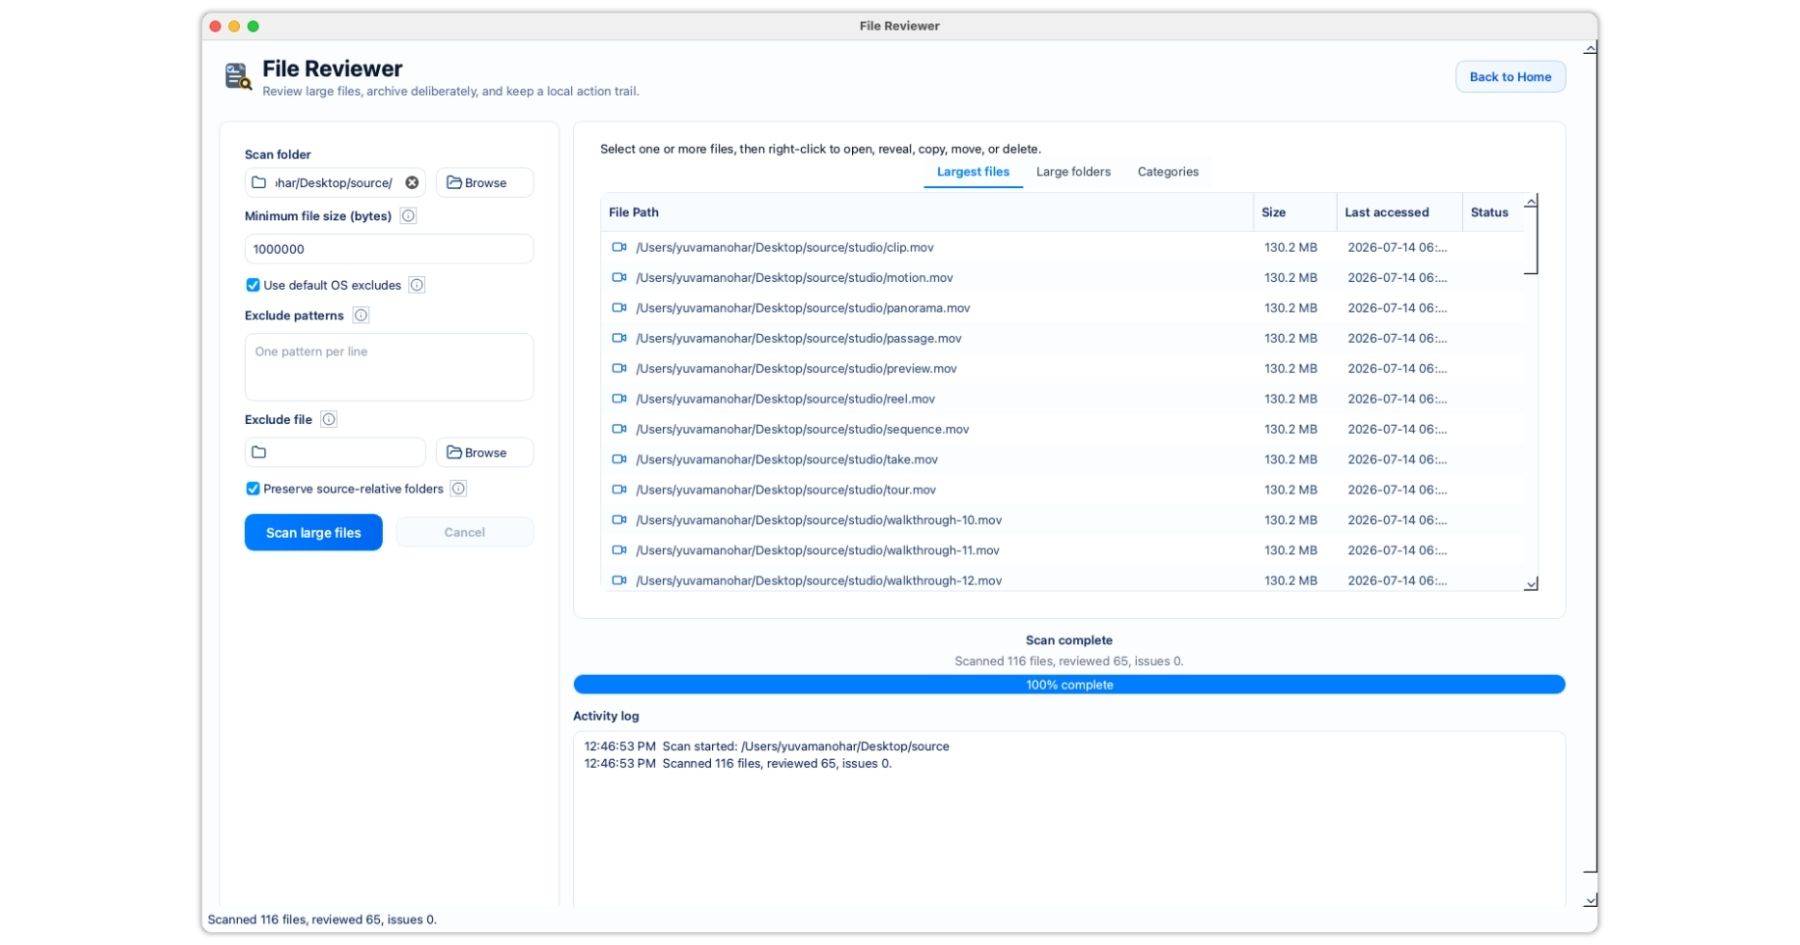Click video icon for clip.mov row
This screenshot has height=945, width=1800.
click(619, 247)
